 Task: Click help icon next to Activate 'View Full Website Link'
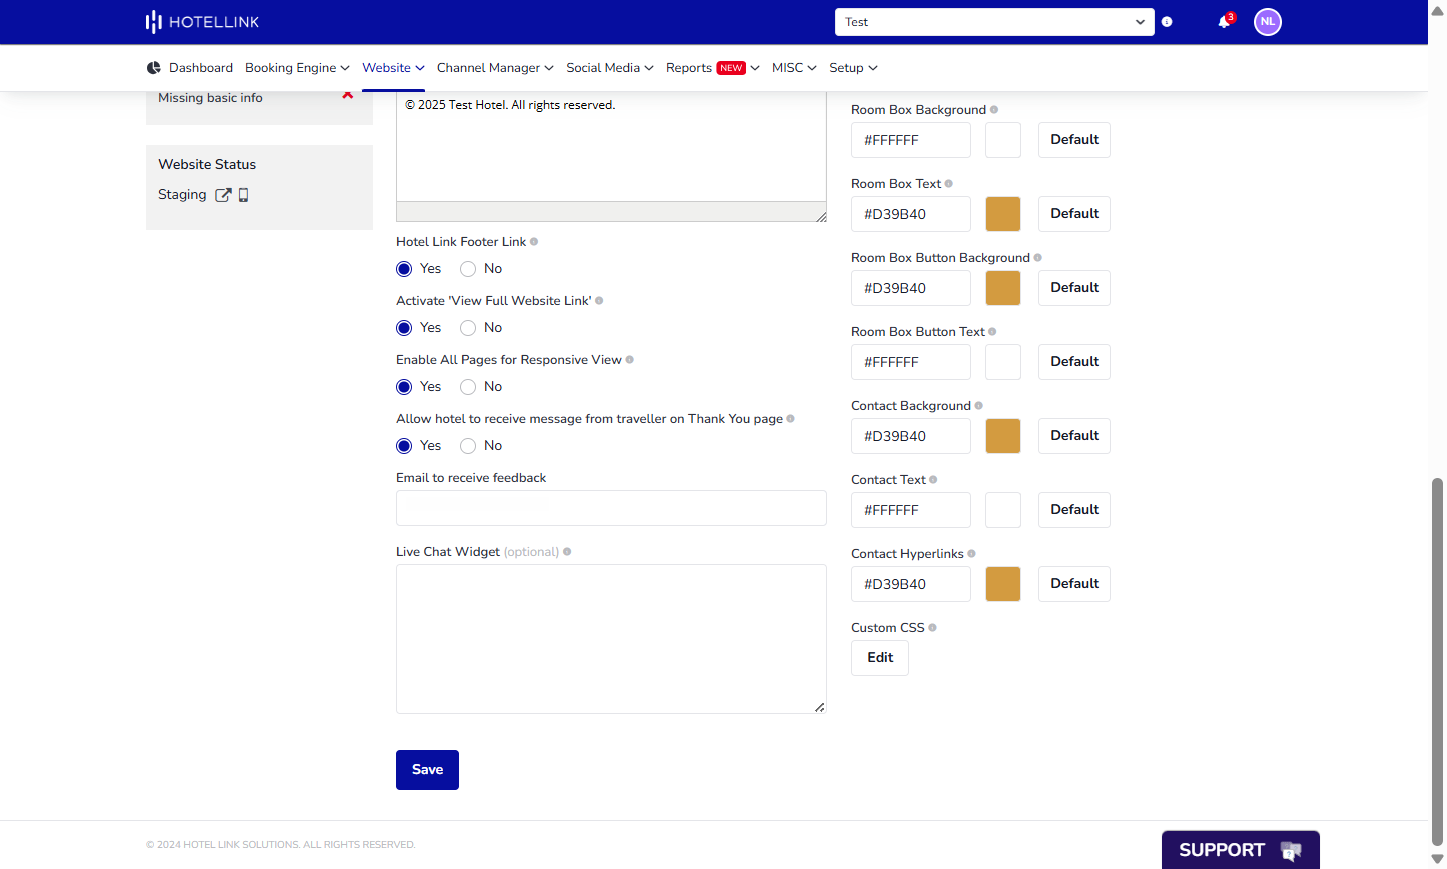(x=599, y=301)
